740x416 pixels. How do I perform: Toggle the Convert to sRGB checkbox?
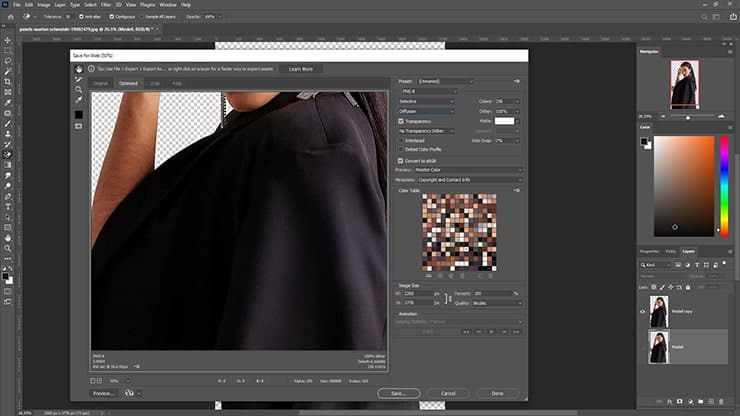401,159
